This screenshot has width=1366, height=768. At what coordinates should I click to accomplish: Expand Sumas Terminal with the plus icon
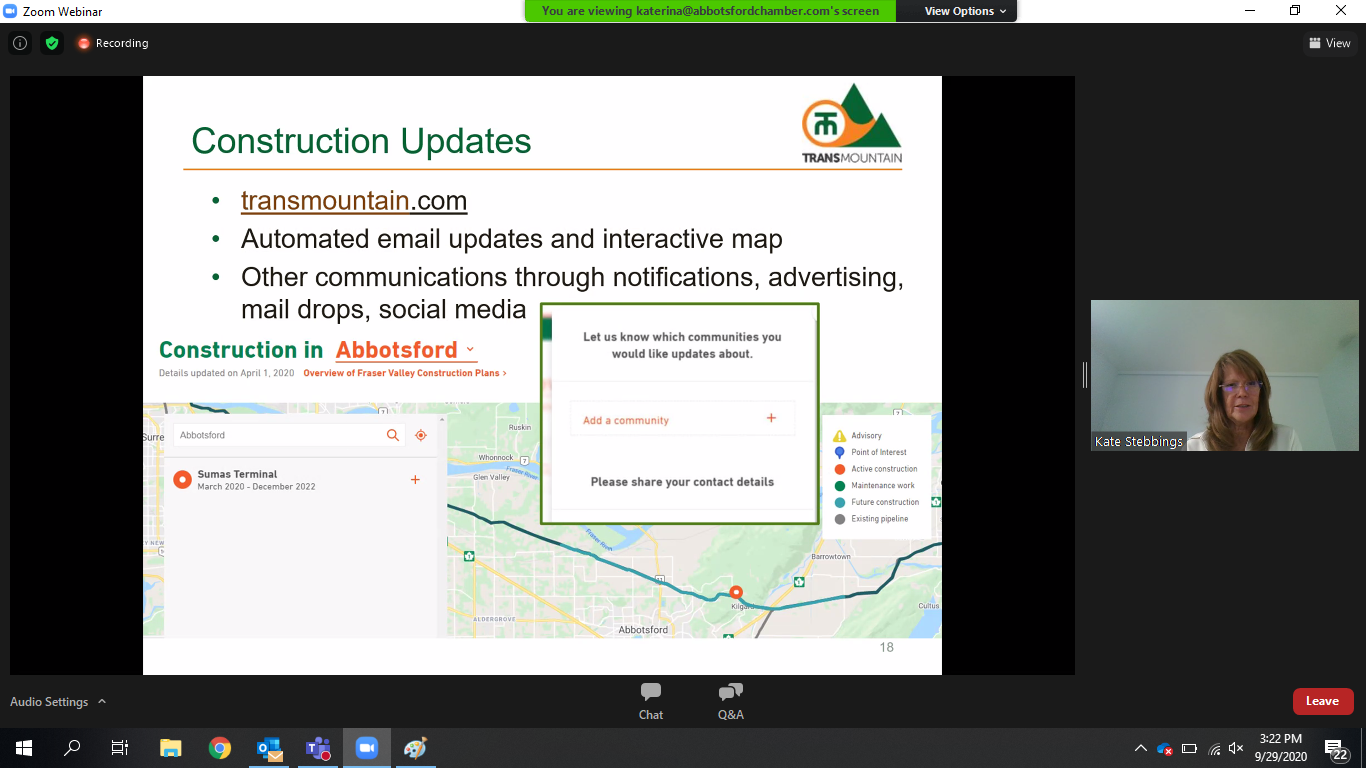pos(415,480)
